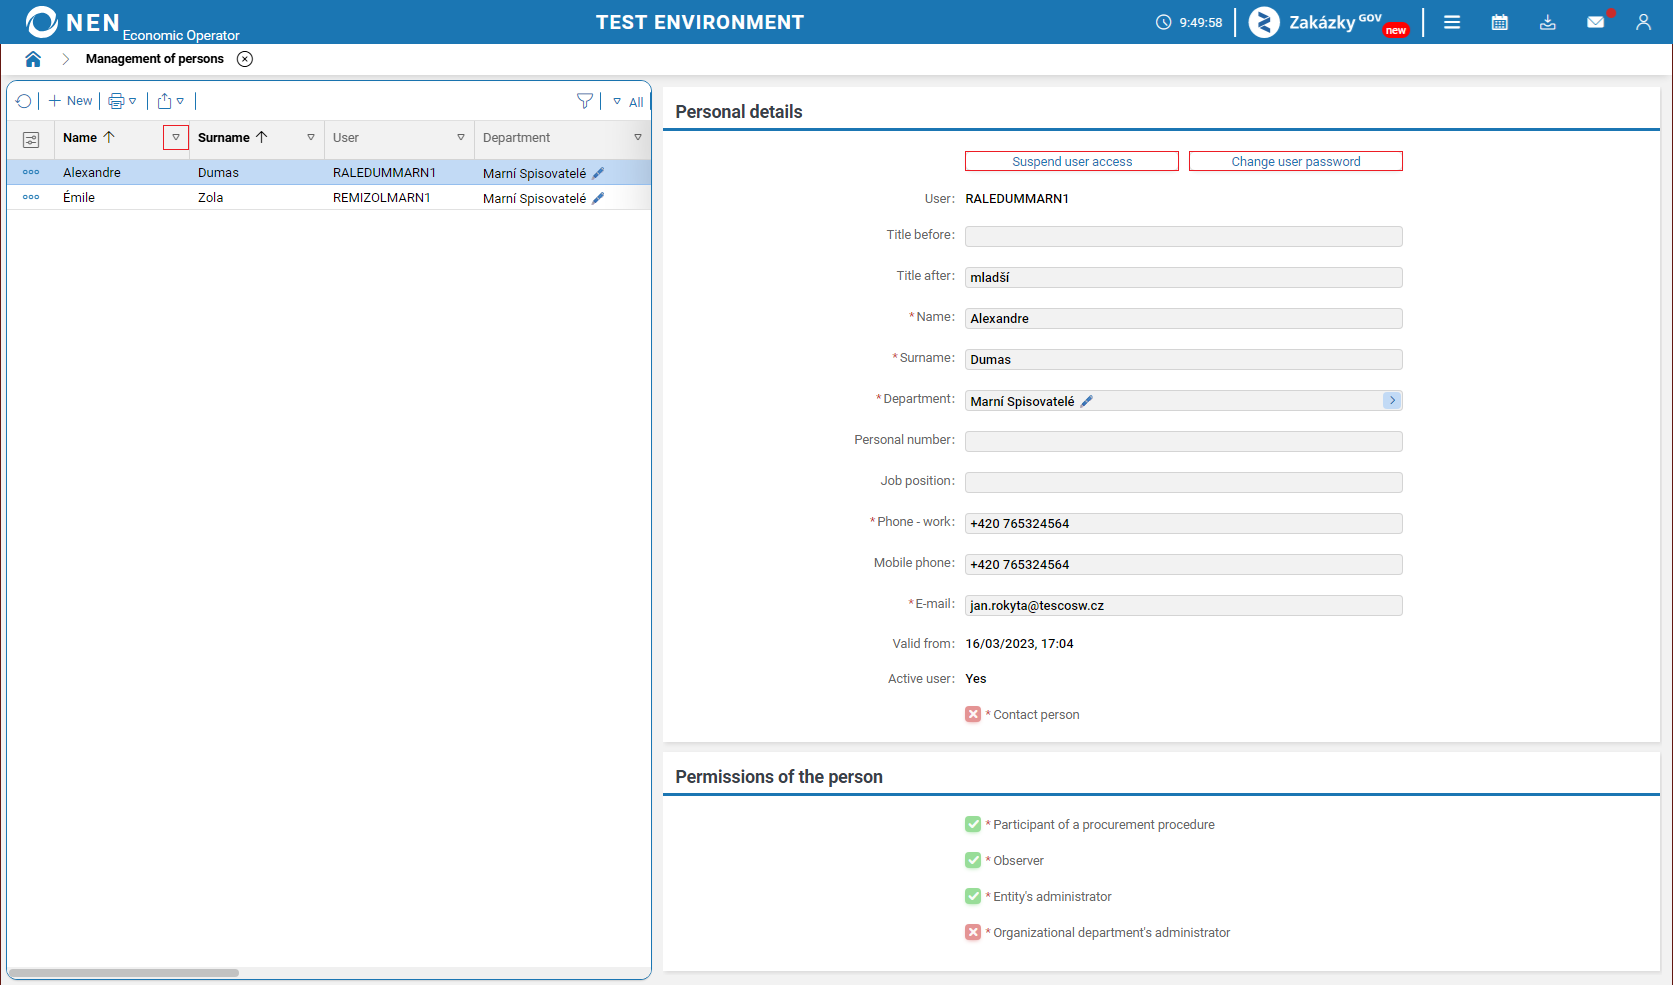Open the filter funnel icon

pyautogui.click(x=585, y=101)
